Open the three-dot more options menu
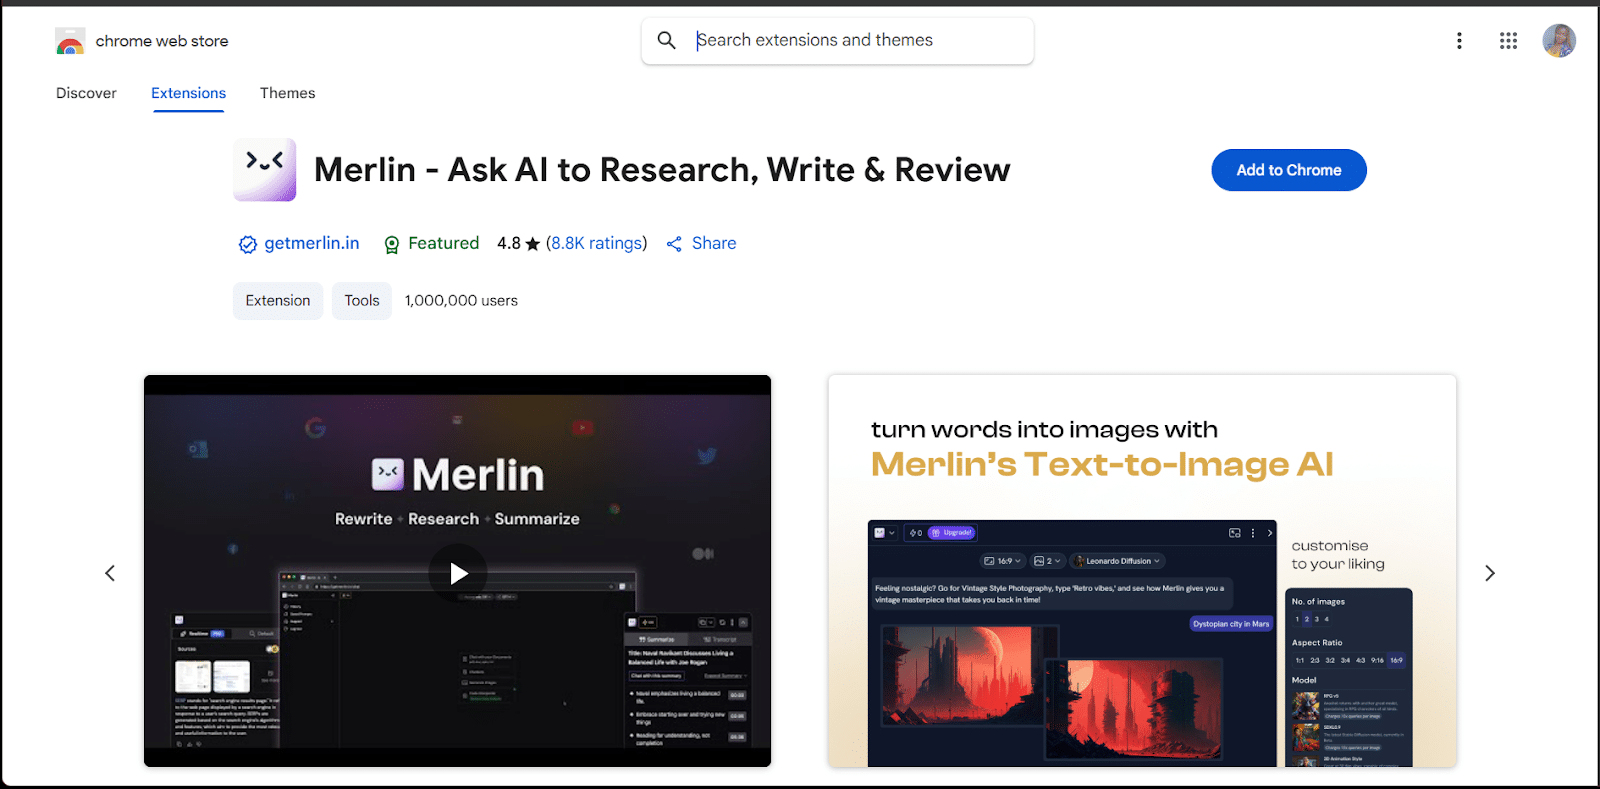Viewport: 1600px width, 789px height. pos(1459,41)
